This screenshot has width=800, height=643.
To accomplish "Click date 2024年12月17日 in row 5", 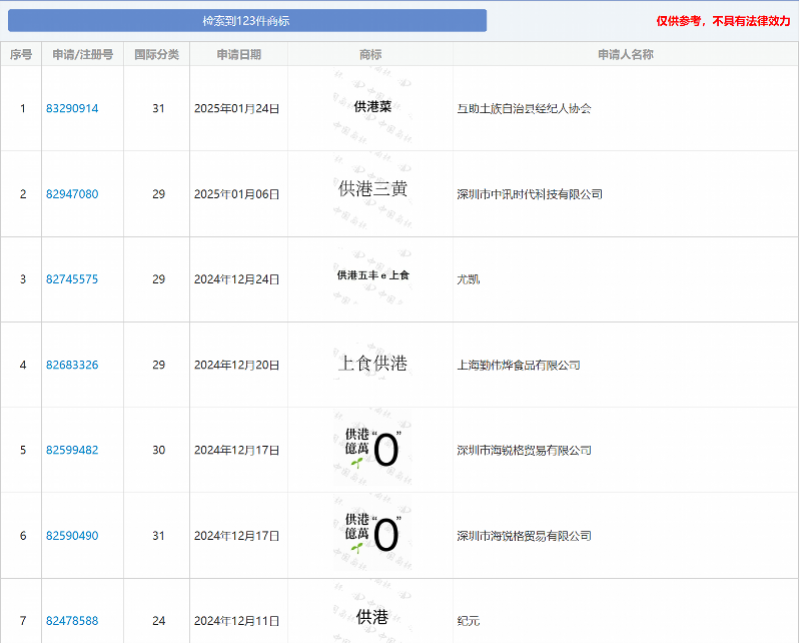I will 237,450.
